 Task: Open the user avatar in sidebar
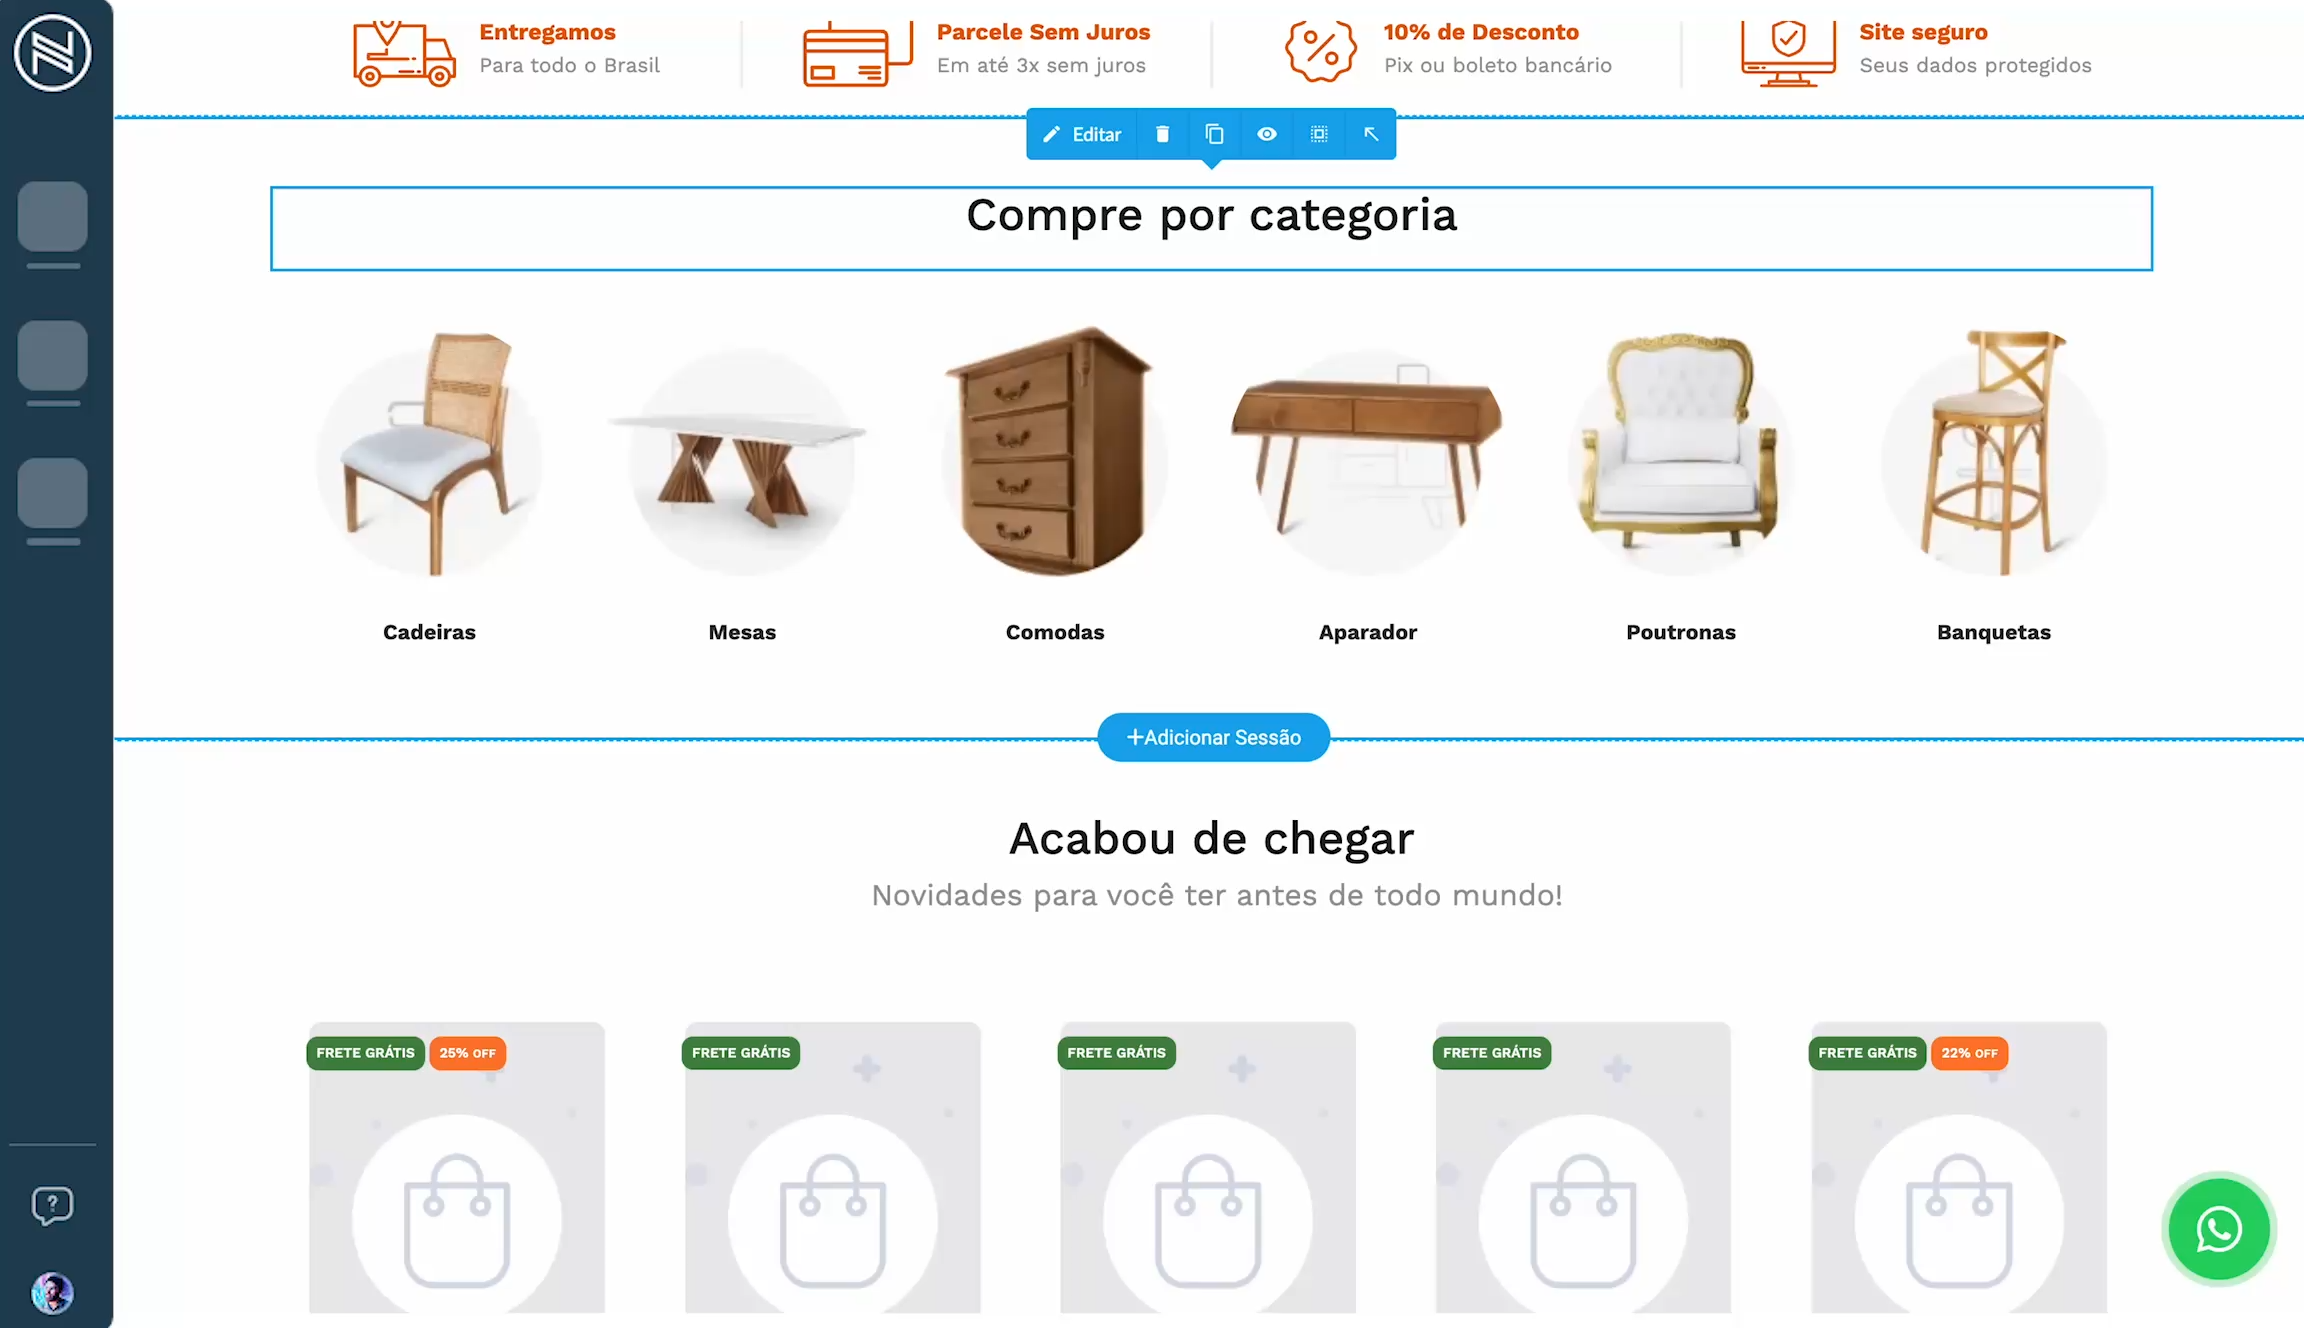(52, 1293)
